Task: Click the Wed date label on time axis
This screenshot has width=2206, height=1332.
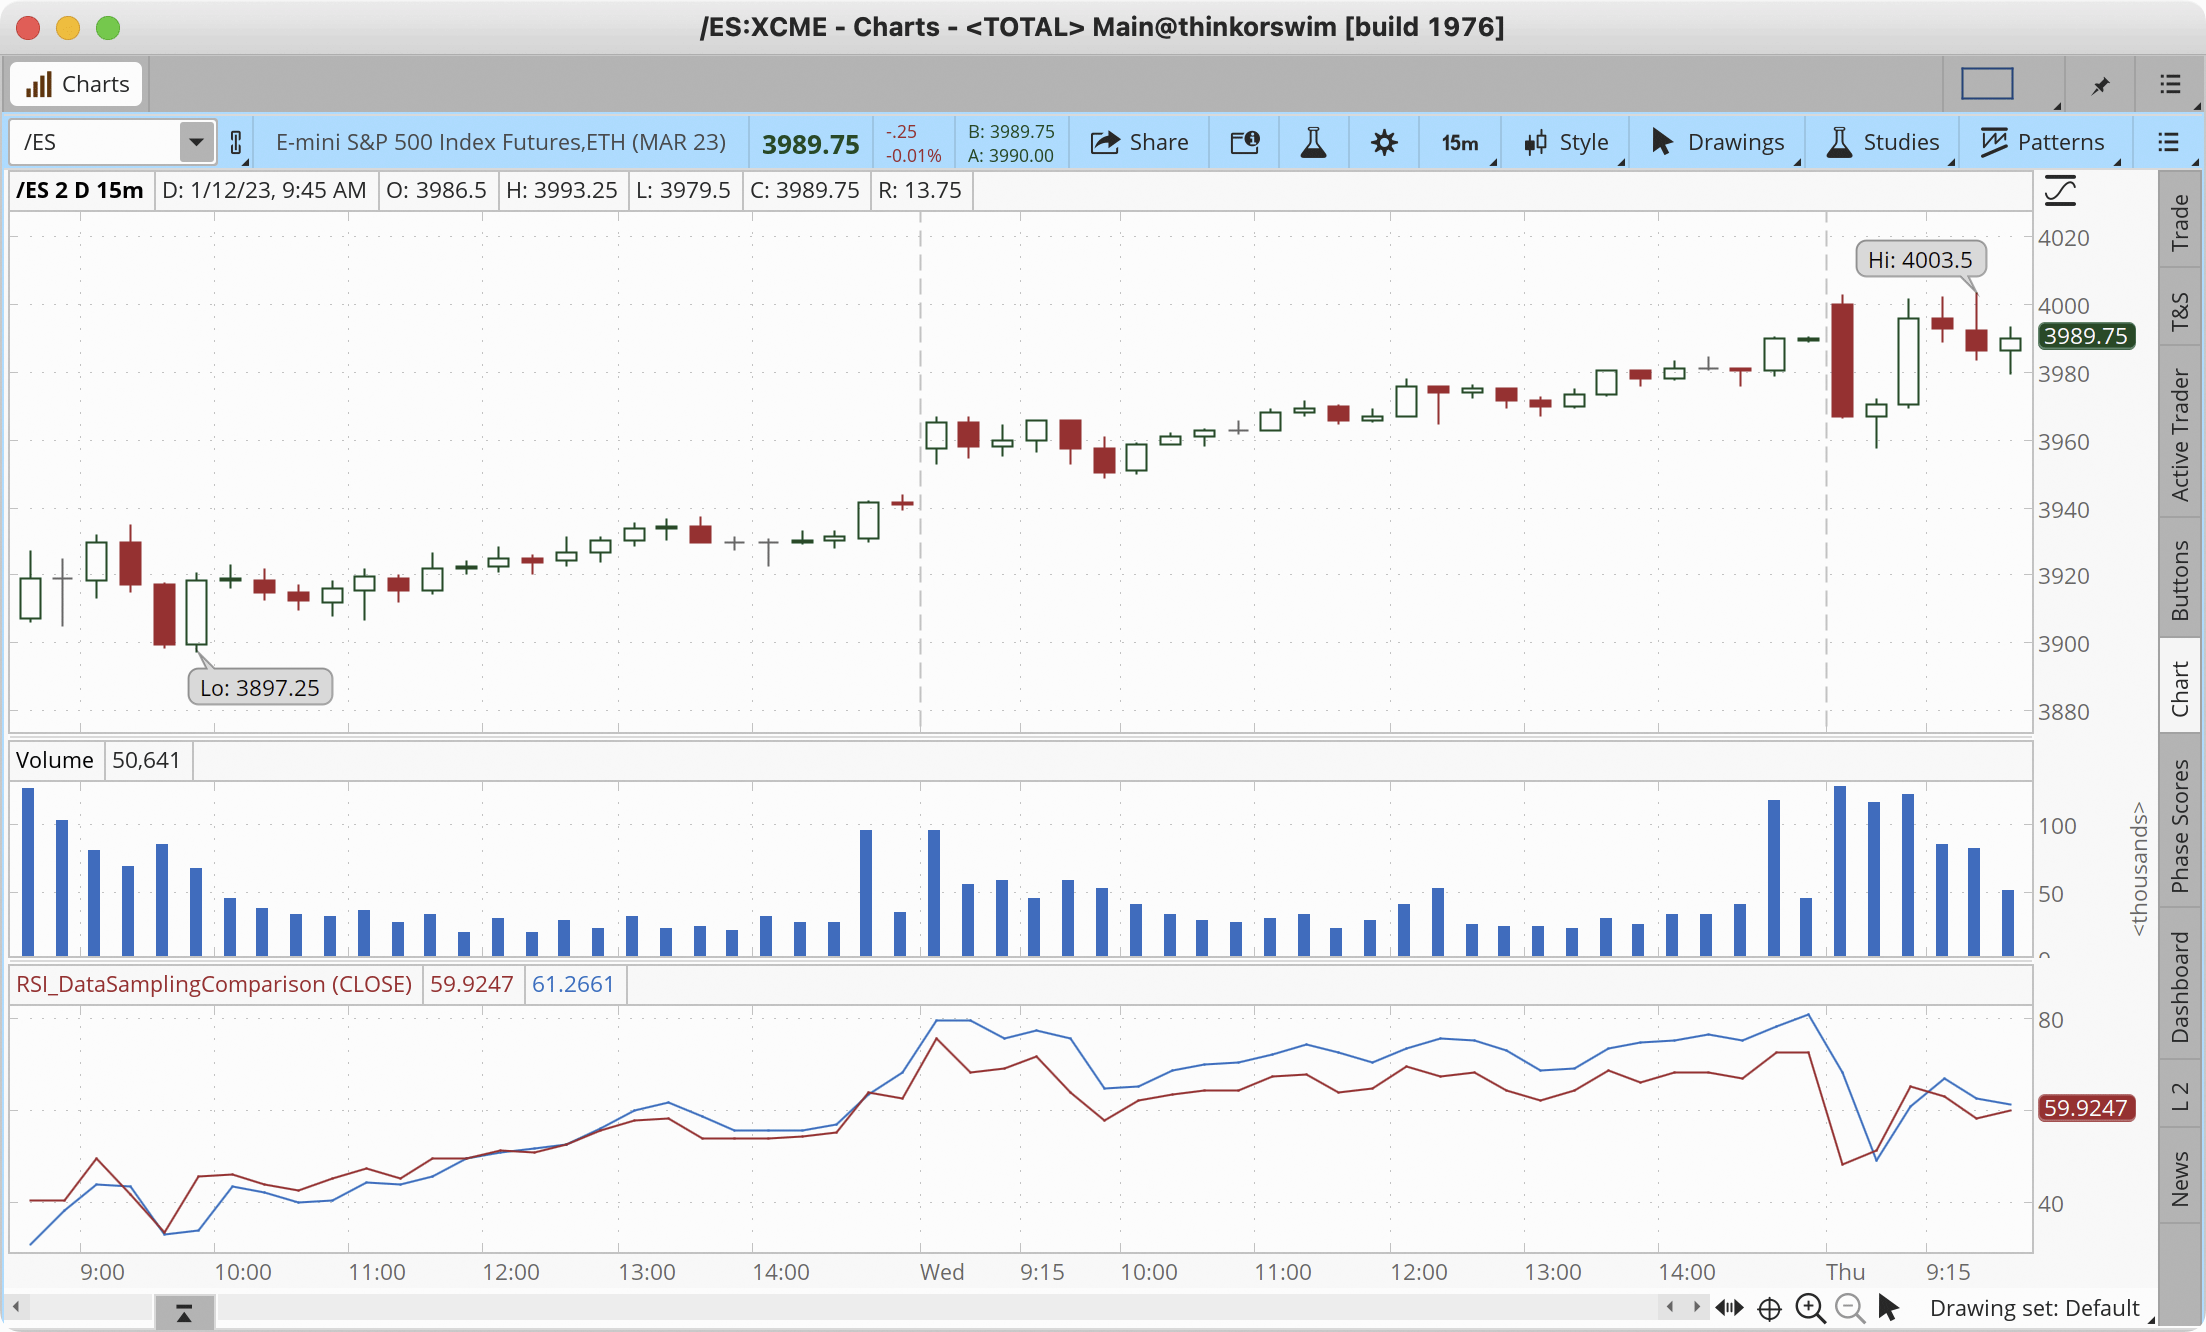Action: [942, 1272]
